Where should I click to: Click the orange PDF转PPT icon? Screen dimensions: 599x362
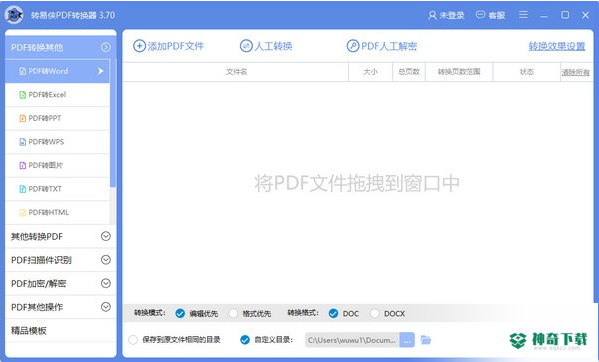coord(23,118)
